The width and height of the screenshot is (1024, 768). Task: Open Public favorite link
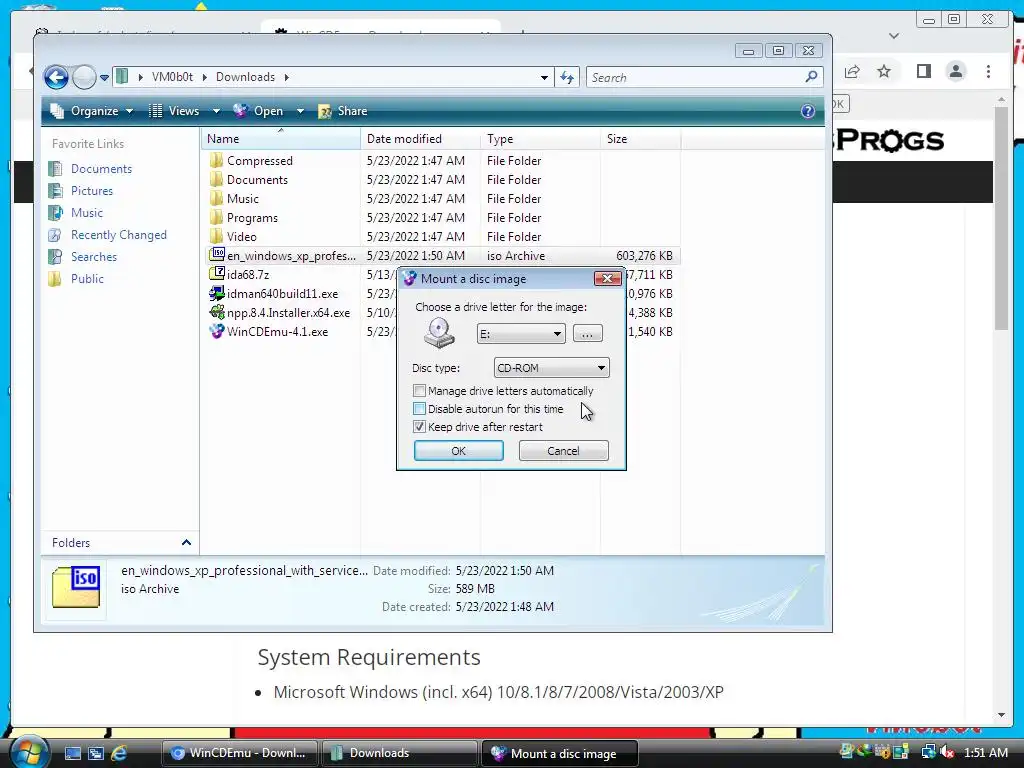click(x=87, y=279)
